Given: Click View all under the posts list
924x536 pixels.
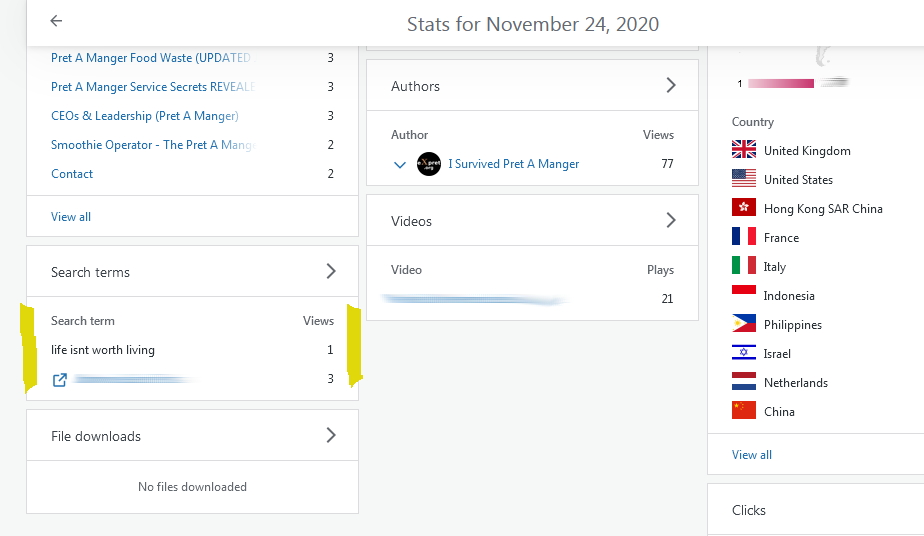Looking at the screenshot, I should click(71, 216).
